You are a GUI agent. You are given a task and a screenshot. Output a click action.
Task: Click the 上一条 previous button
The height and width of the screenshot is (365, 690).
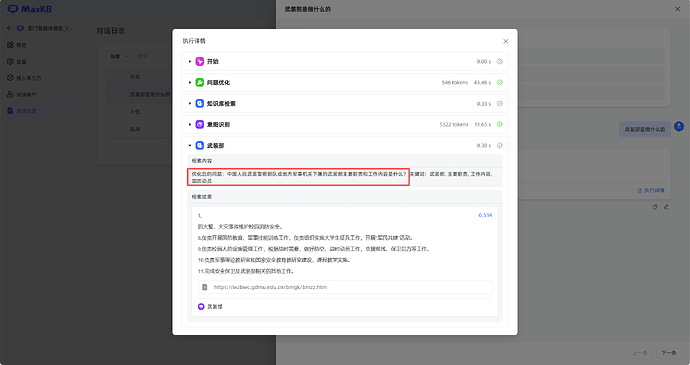point(639,353)
